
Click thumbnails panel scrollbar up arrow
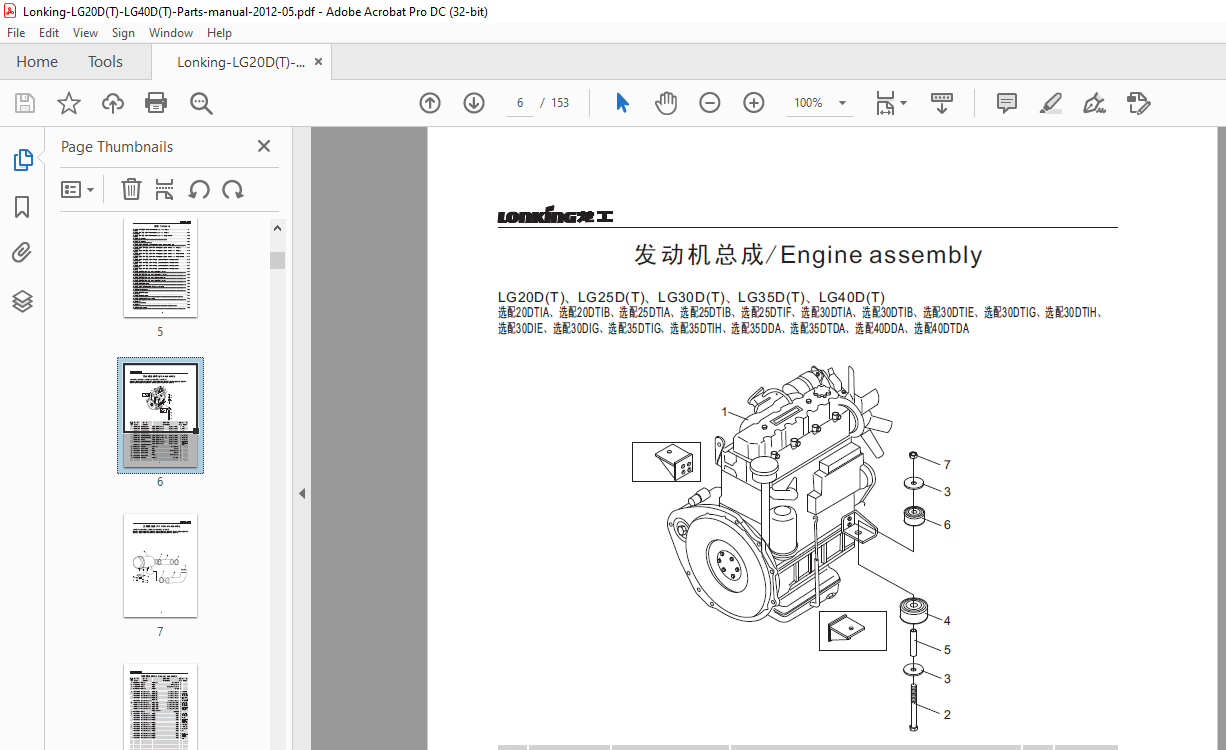[x=277, y=228]
